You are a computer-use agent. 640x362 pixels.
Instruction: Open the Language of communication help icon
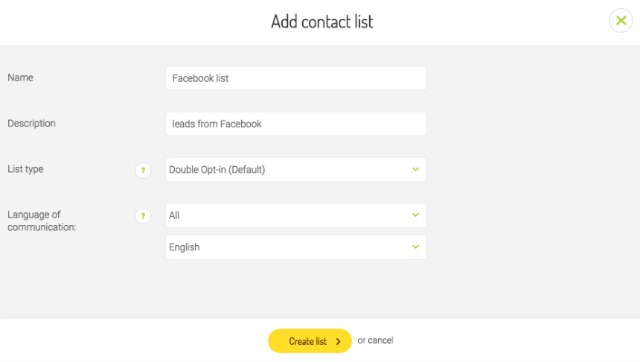(143, 216)
